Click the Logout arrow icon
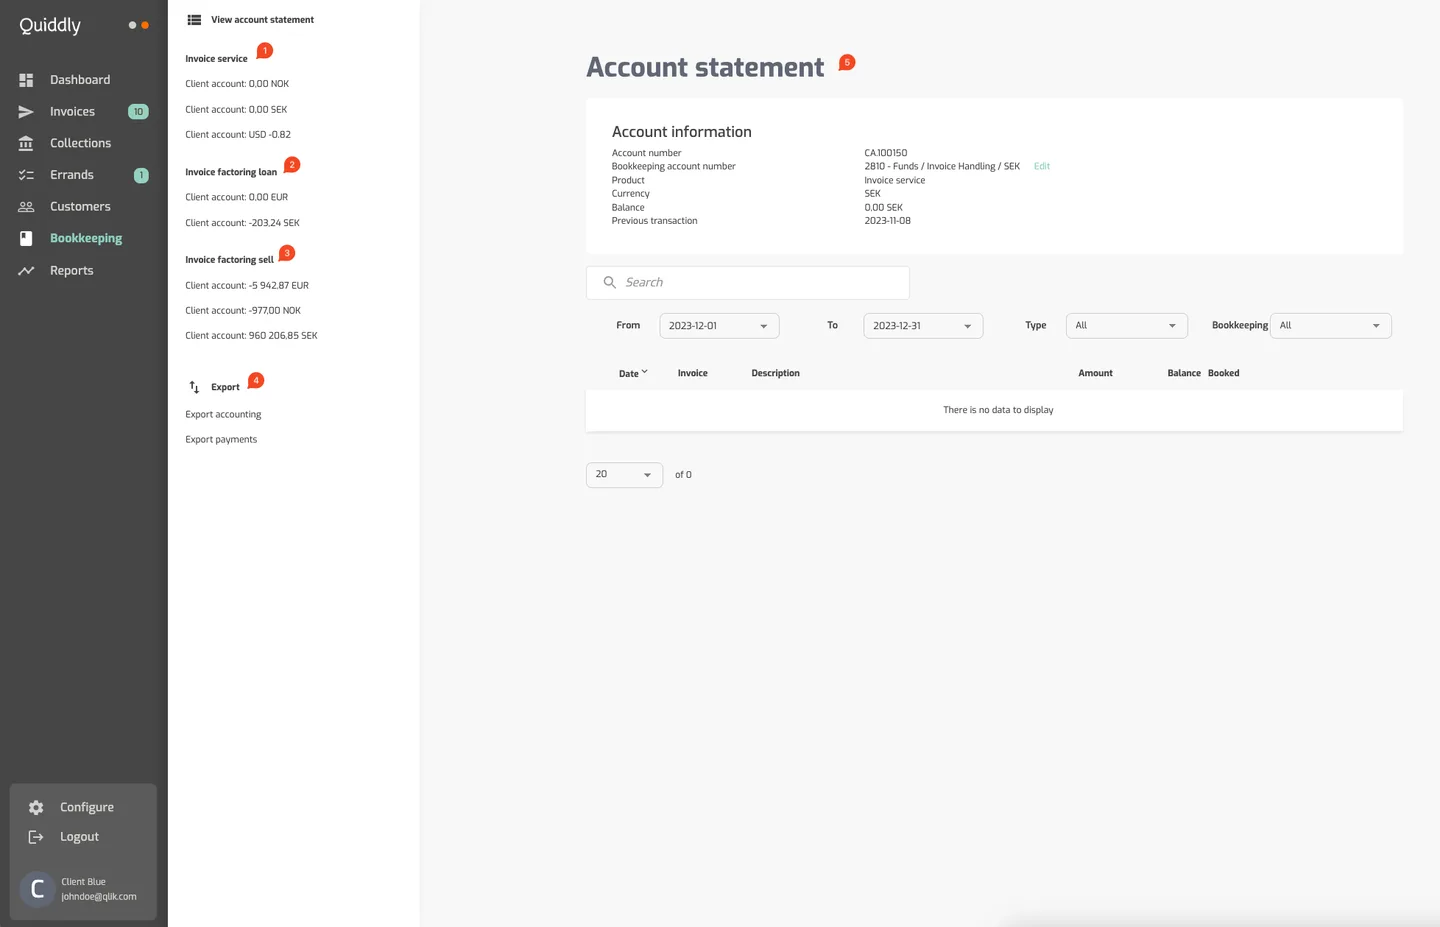 click(x=36, y=837)
